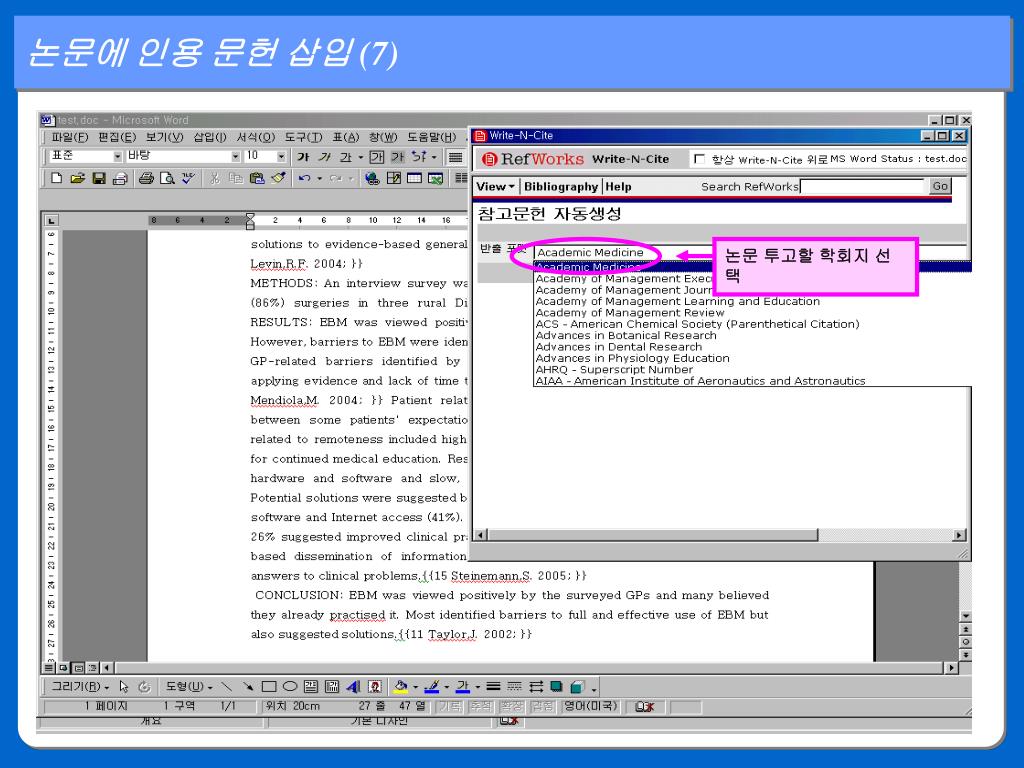Open the 보기(V) menu
Image resolution: width=1024 pixels, height=768 pixels.
164,137
